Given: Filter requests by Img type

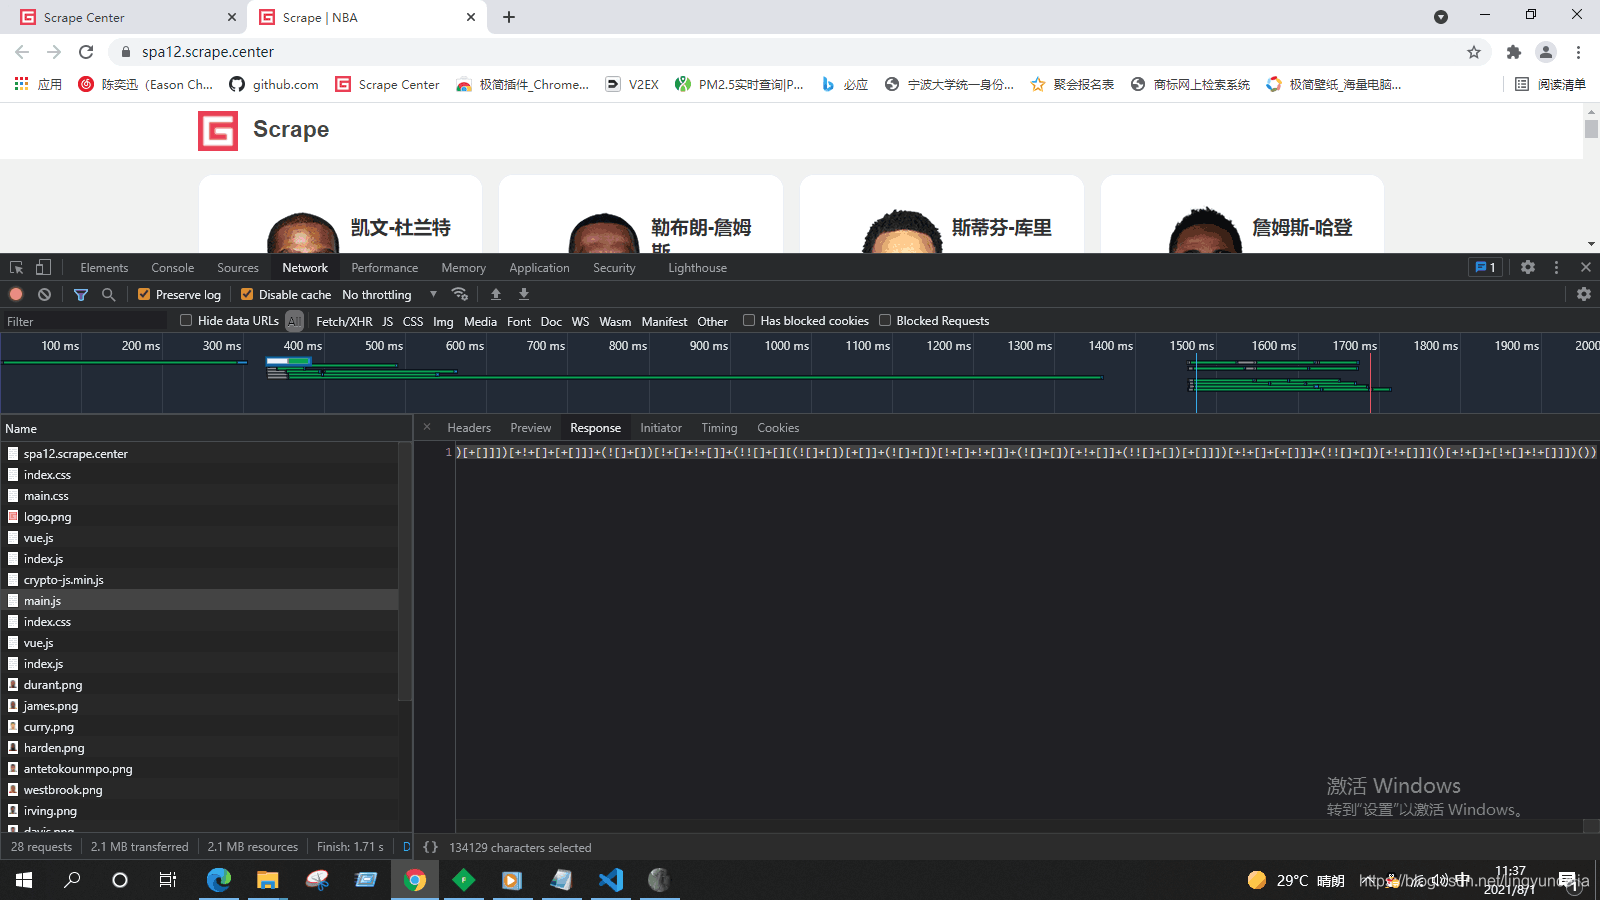Looking at the screenshot, I should 443,321.
